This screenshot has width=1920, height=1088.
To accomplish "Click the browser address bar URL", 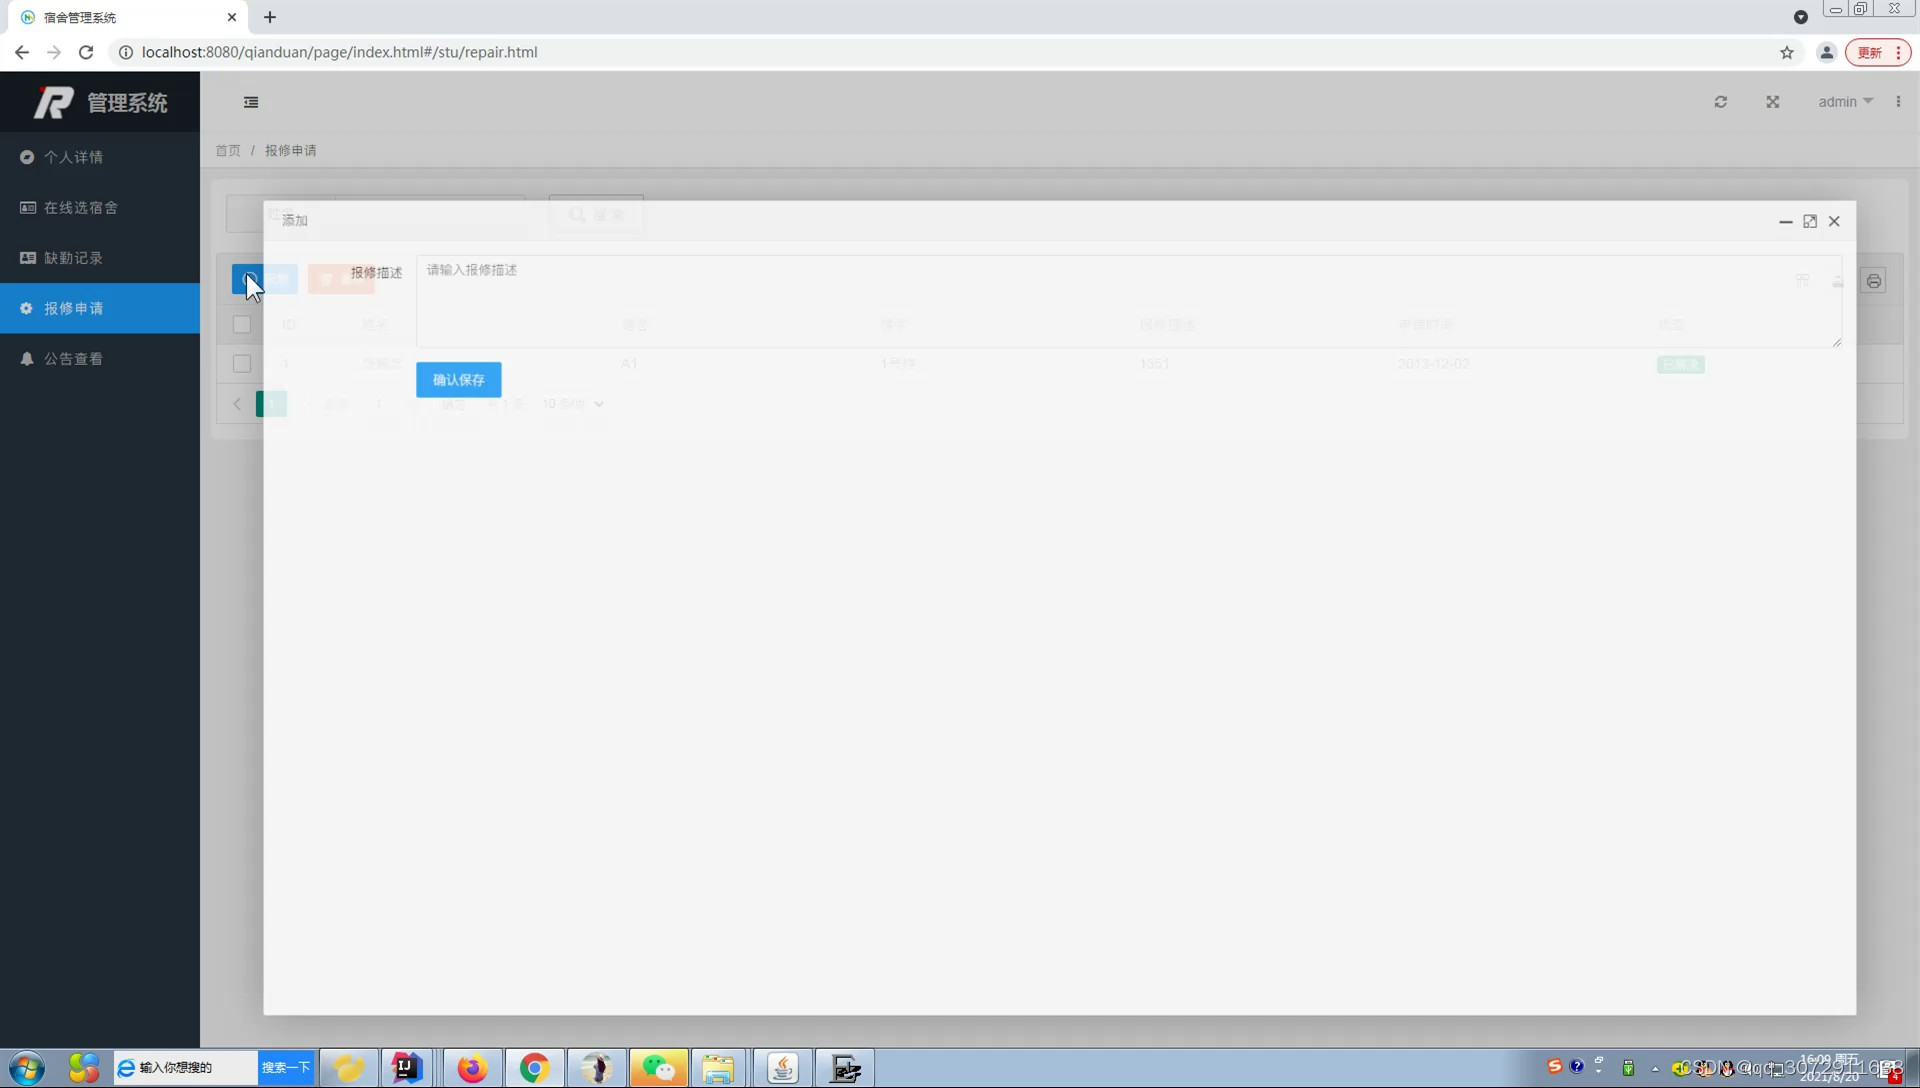I will click(x=339, y=52).
